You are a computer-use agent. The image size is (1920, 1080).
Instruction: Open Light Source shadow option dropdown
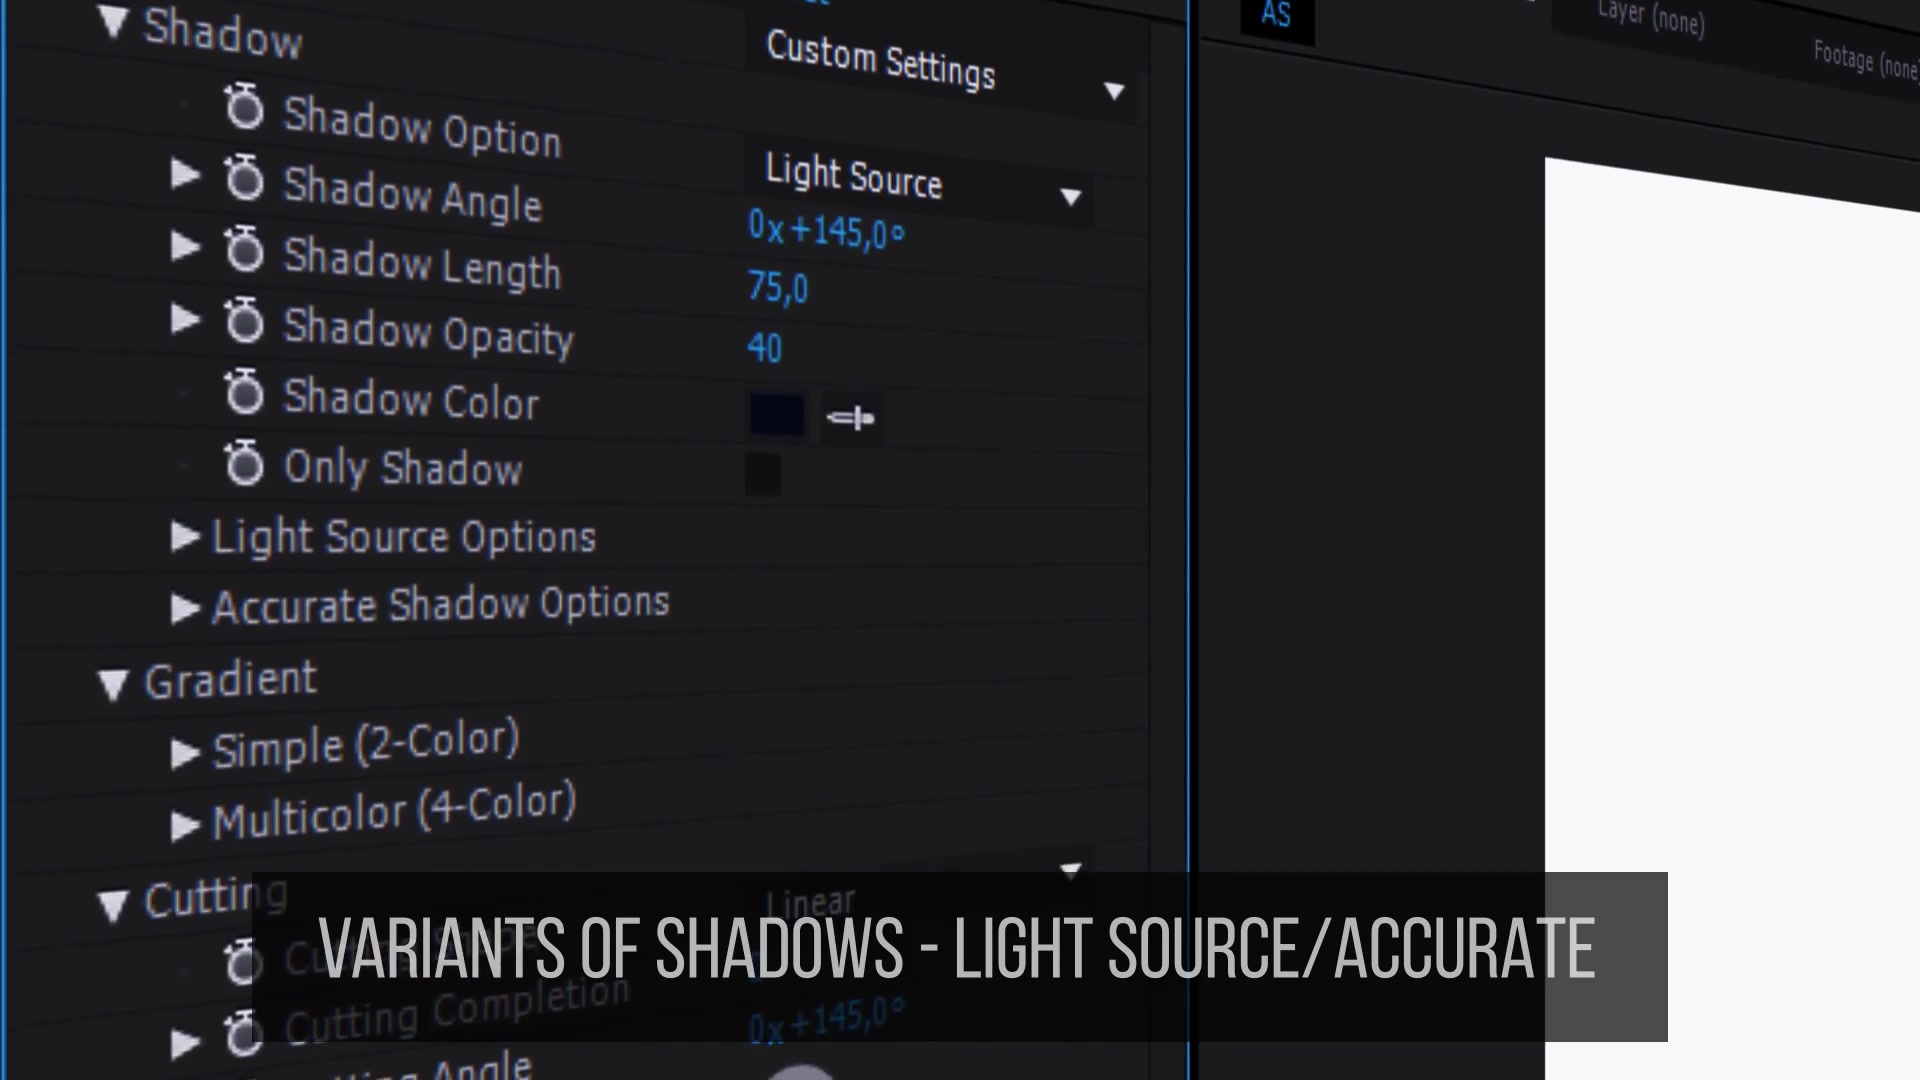coord(918,181)
